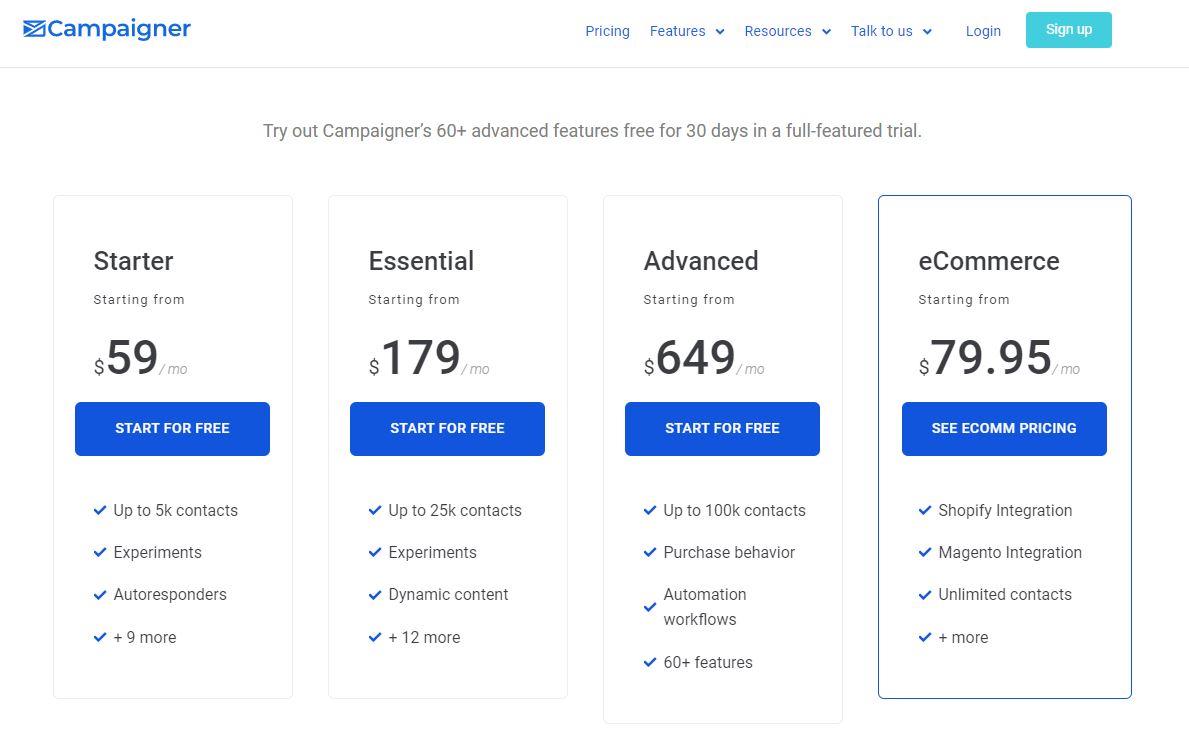Click the '60+ features' text
The width and height of the screenshot is (1189, 745).
[x=708, y=662]
